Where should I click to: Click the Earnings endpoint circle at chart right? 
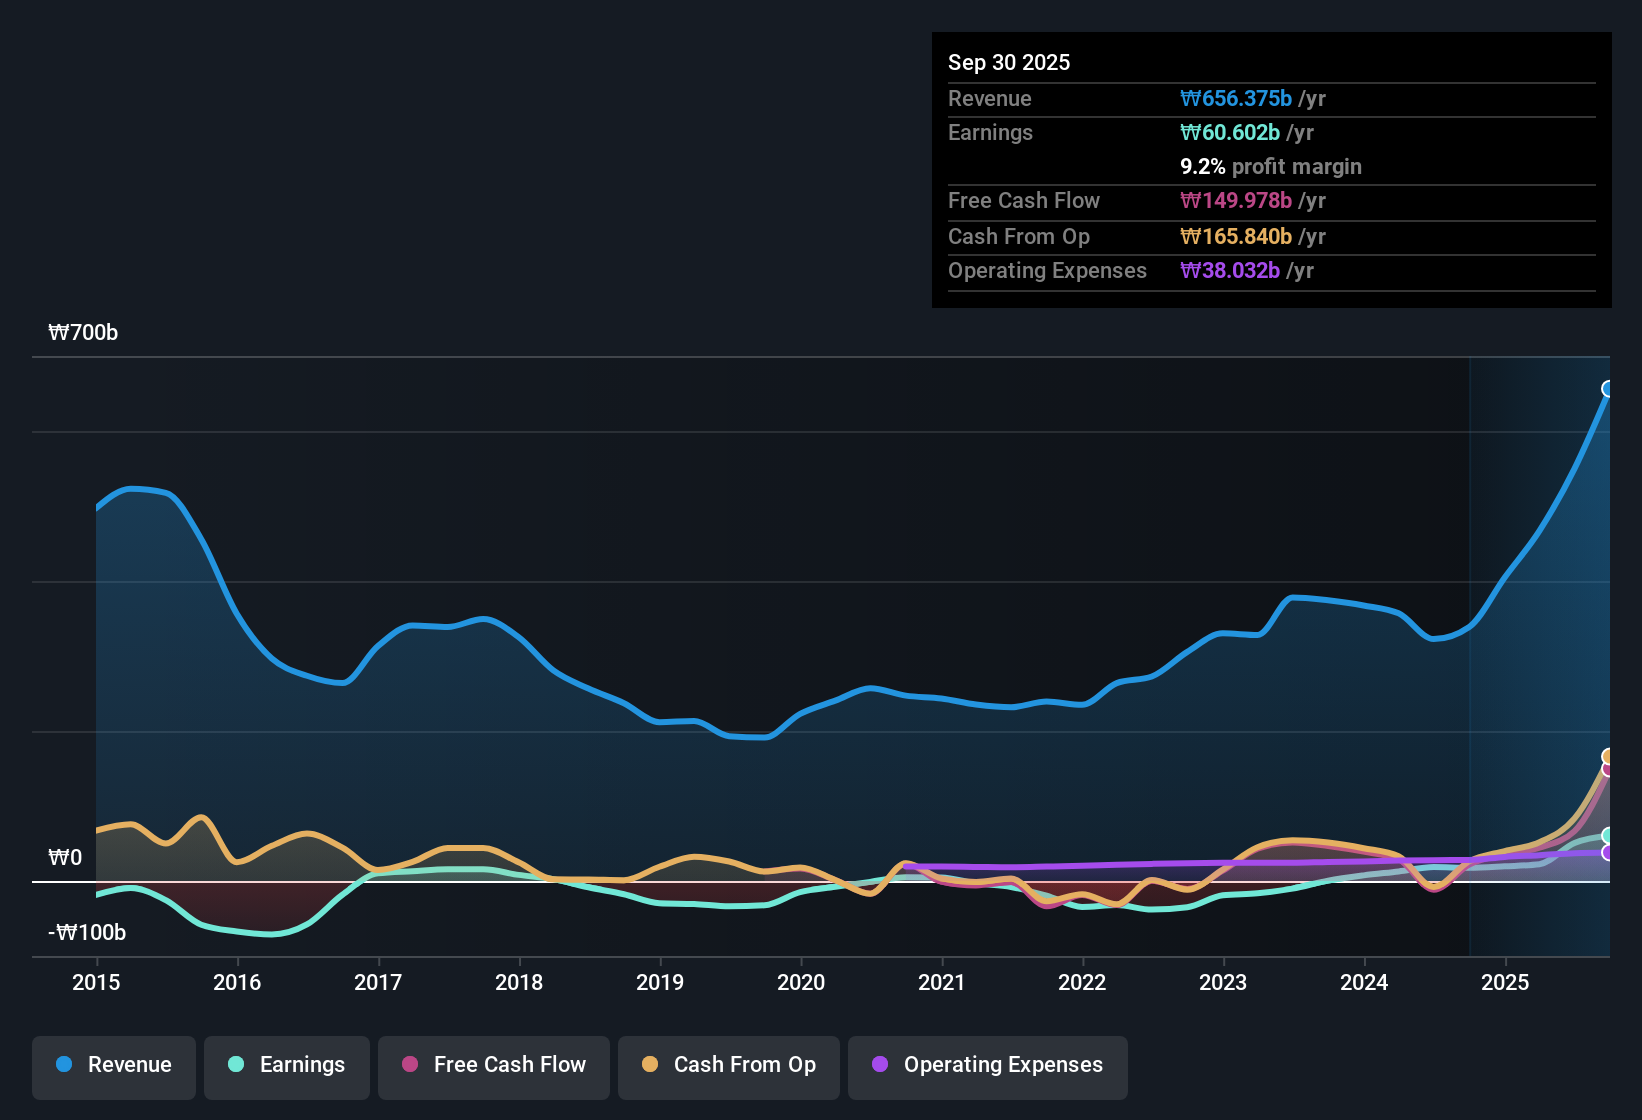[x=1608, y=836]
